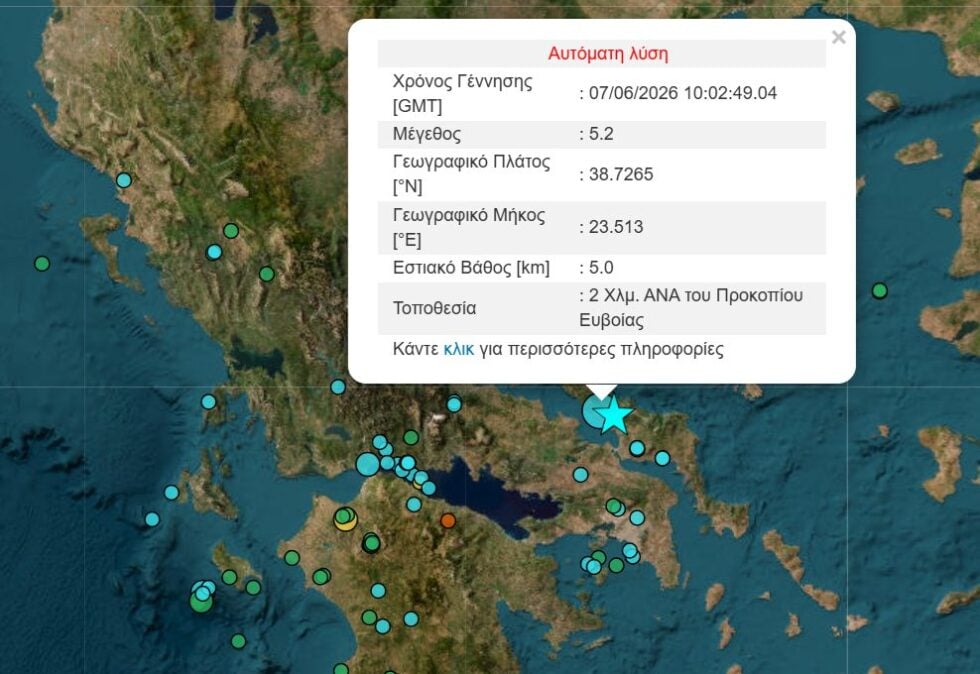Click the location text '2 Χλμ. ΑΝΑ του Προκοπίου Ευβοίας'

click(691, 308)
